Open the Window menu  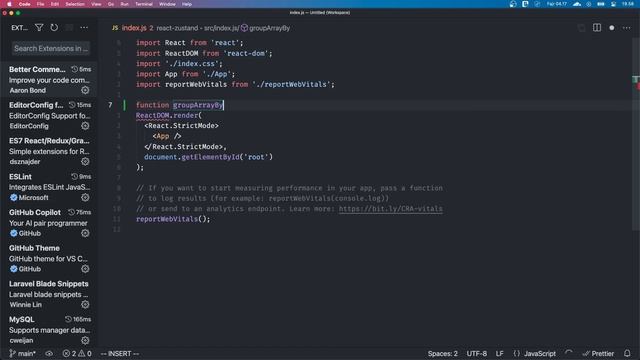click(167, 4)
